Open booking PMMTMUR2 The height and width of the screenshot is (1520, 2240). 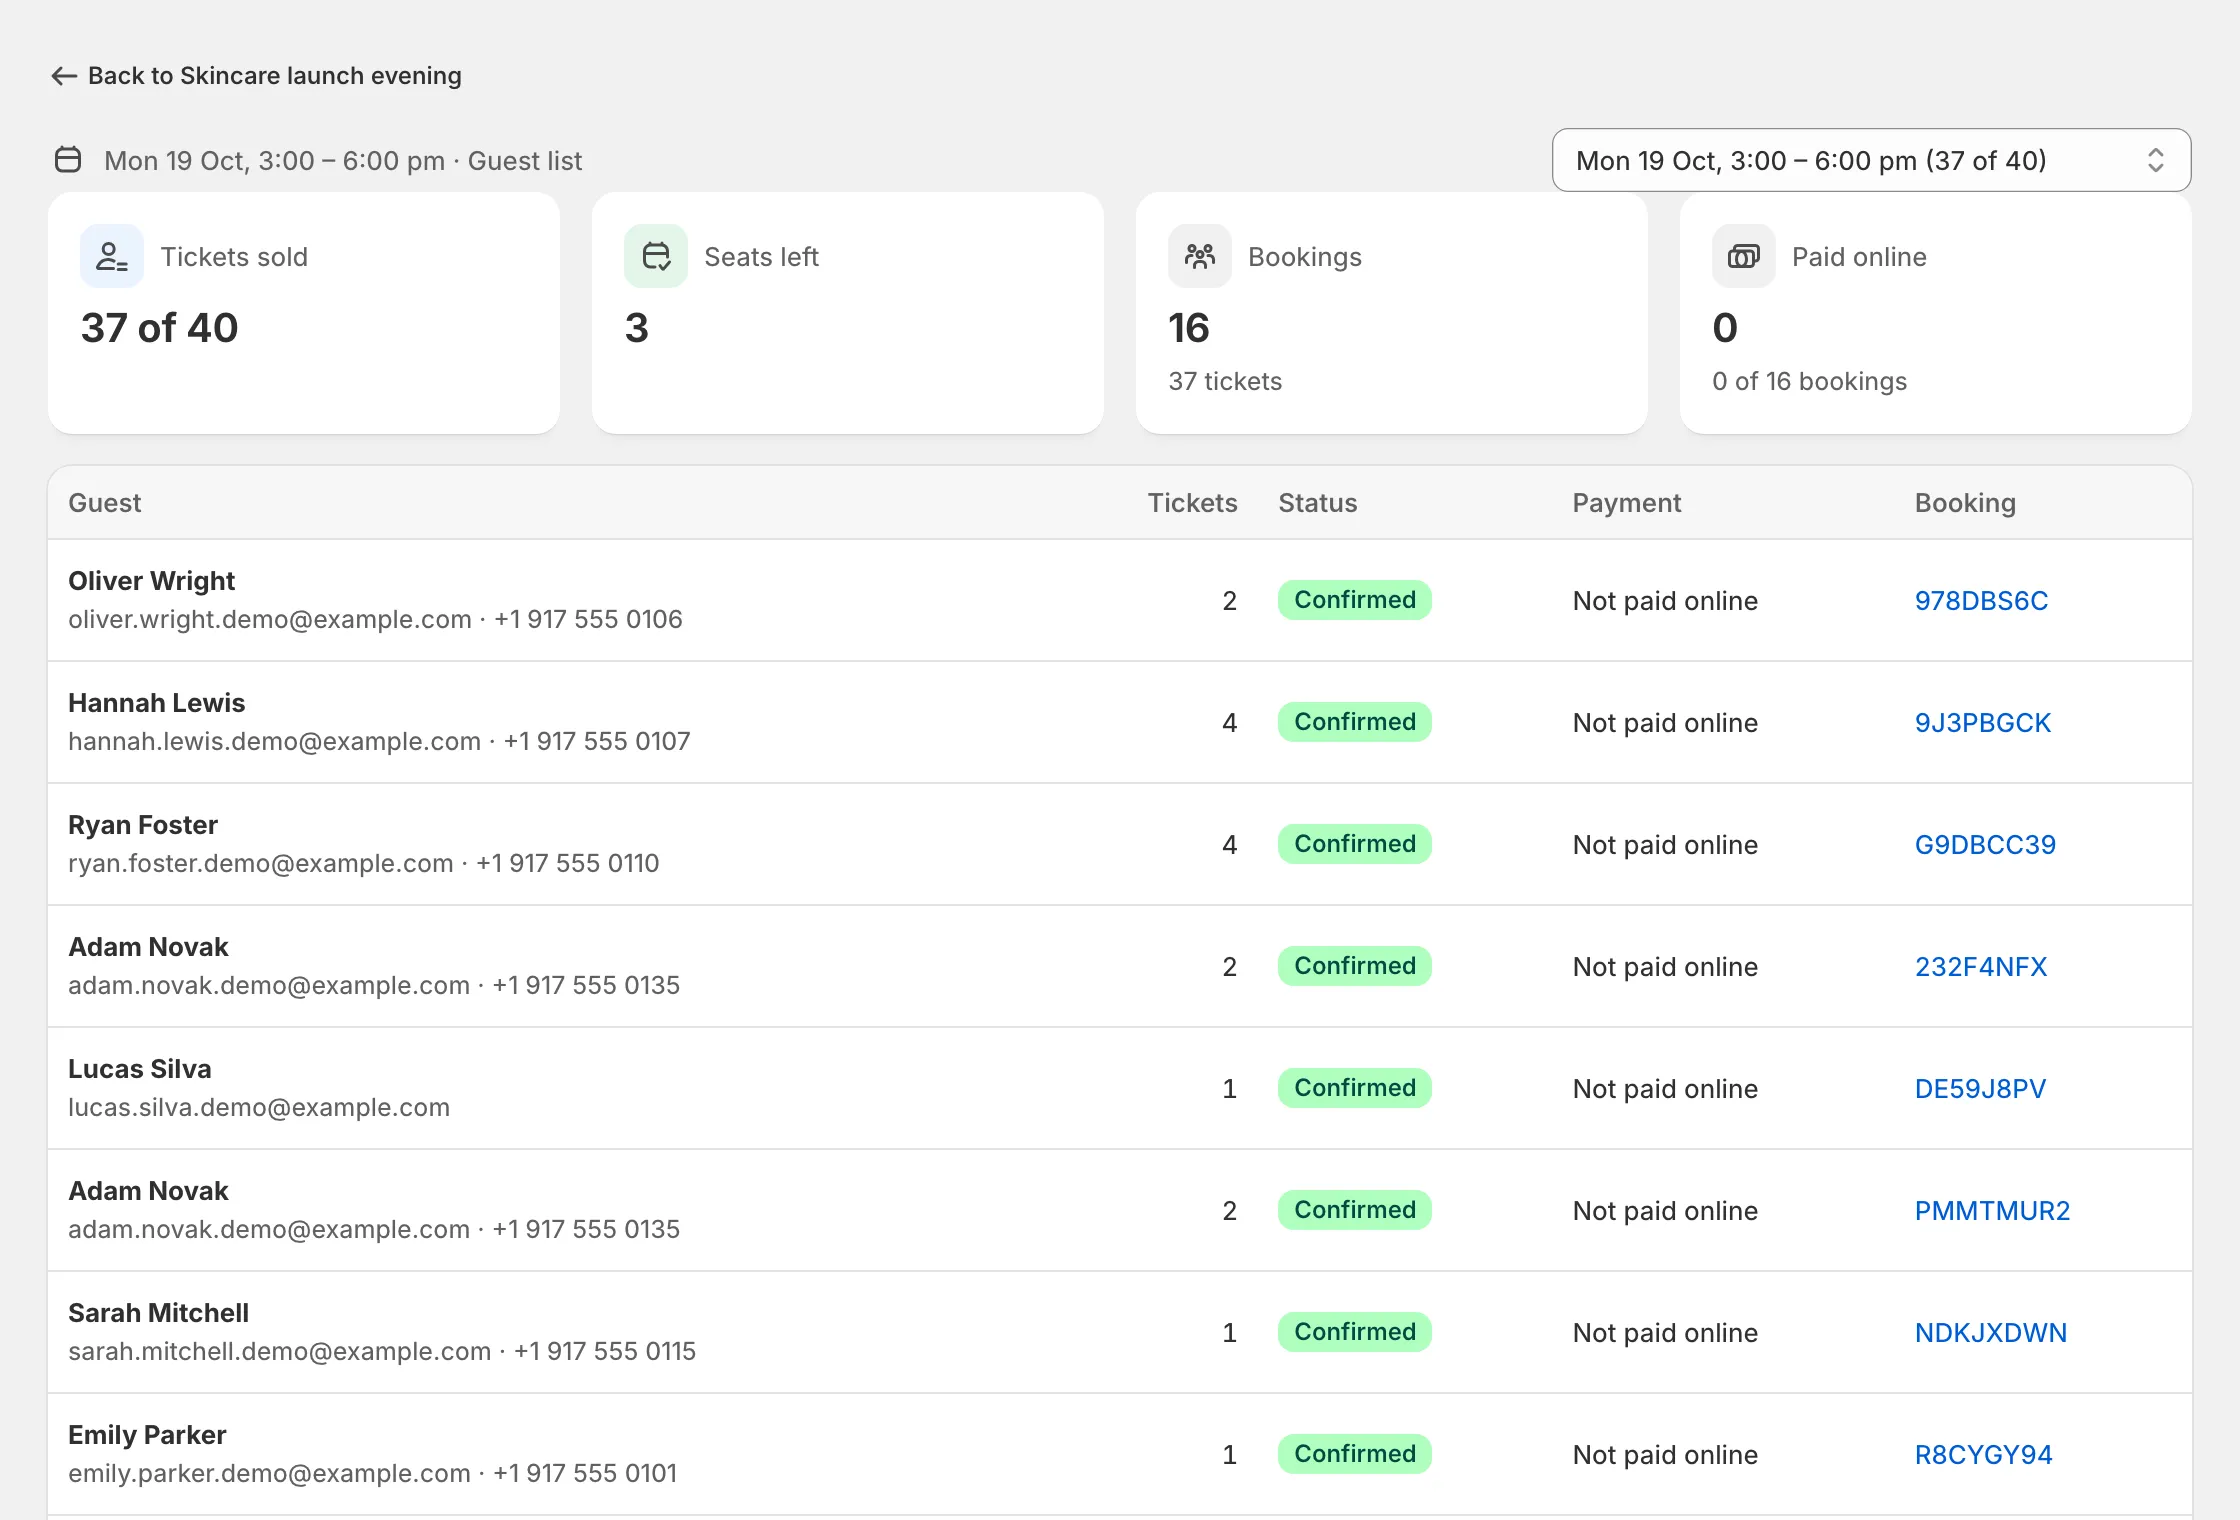(1992, 1210)
